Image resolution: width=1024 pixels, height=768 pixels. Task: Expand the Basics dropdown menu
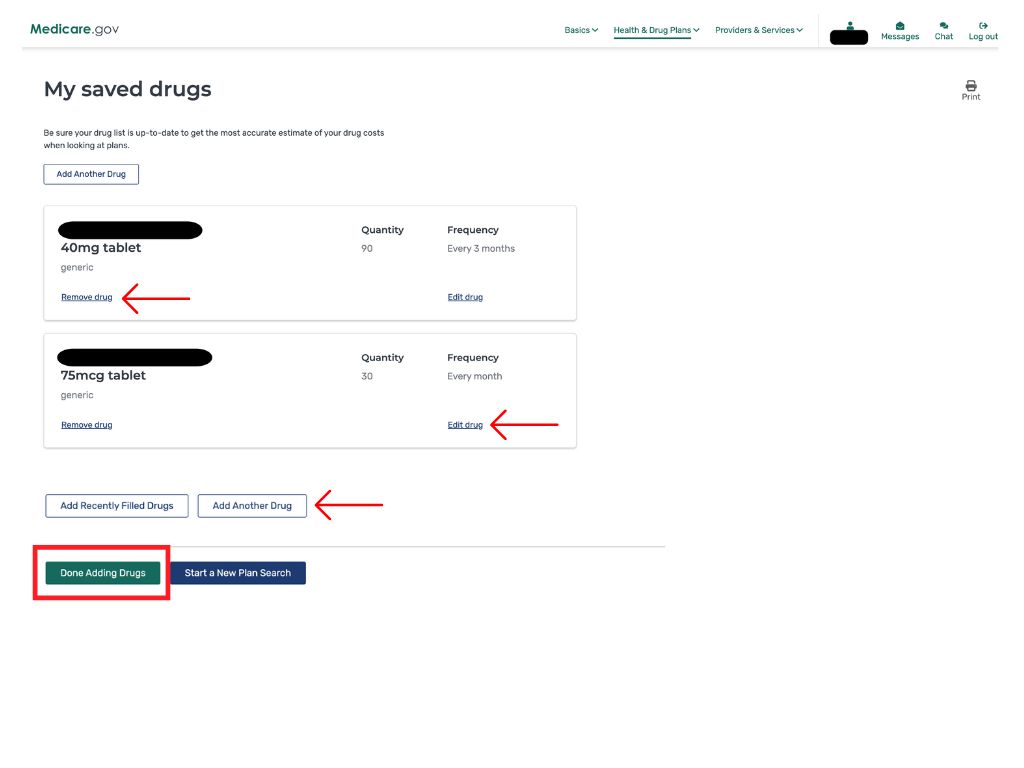(x=581, y=30)
